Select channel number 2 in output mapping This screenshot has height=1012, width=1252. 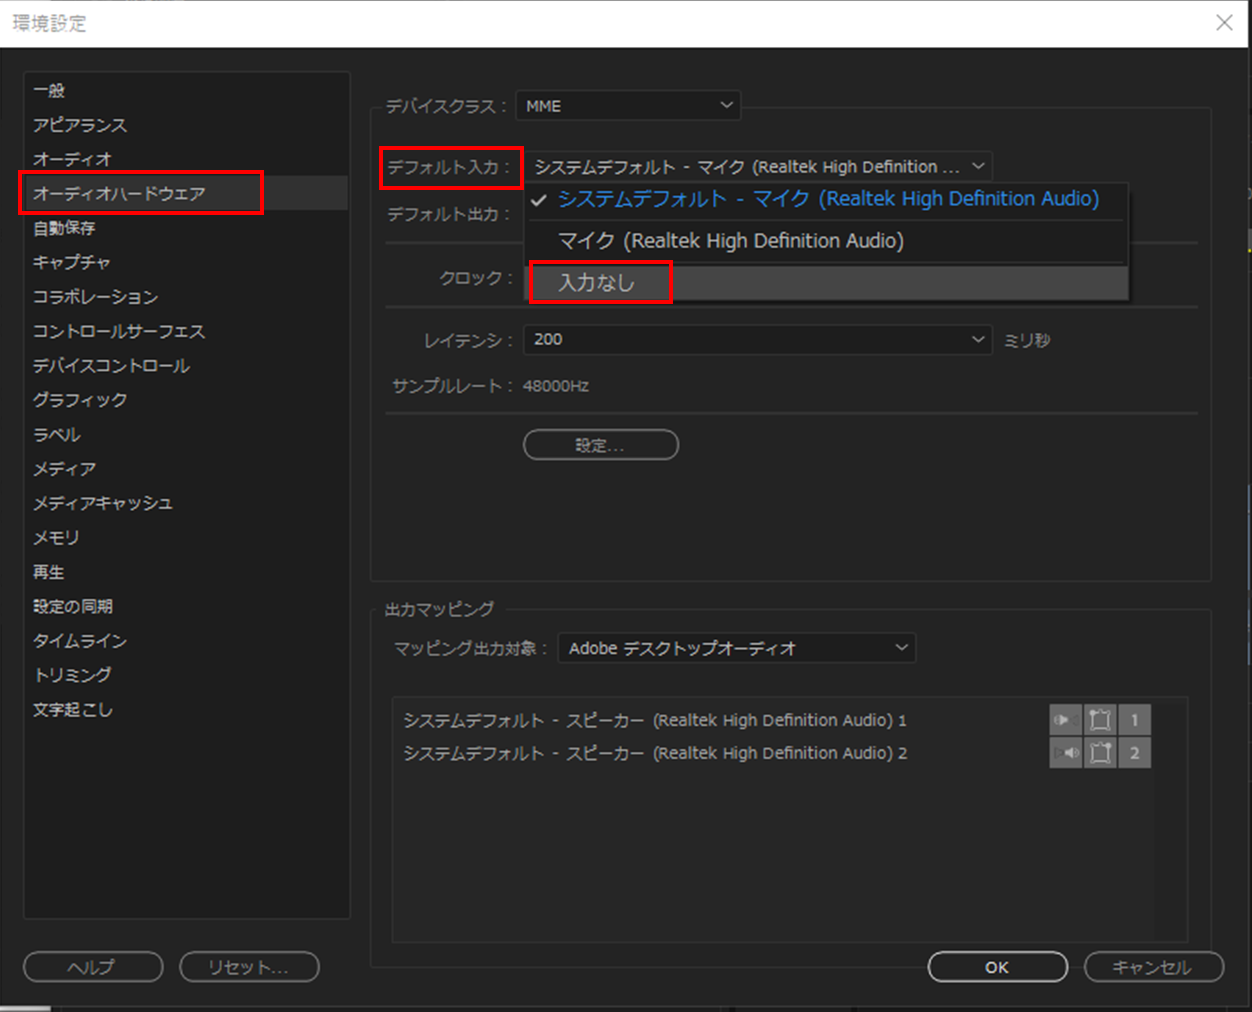click(1134, 753)
